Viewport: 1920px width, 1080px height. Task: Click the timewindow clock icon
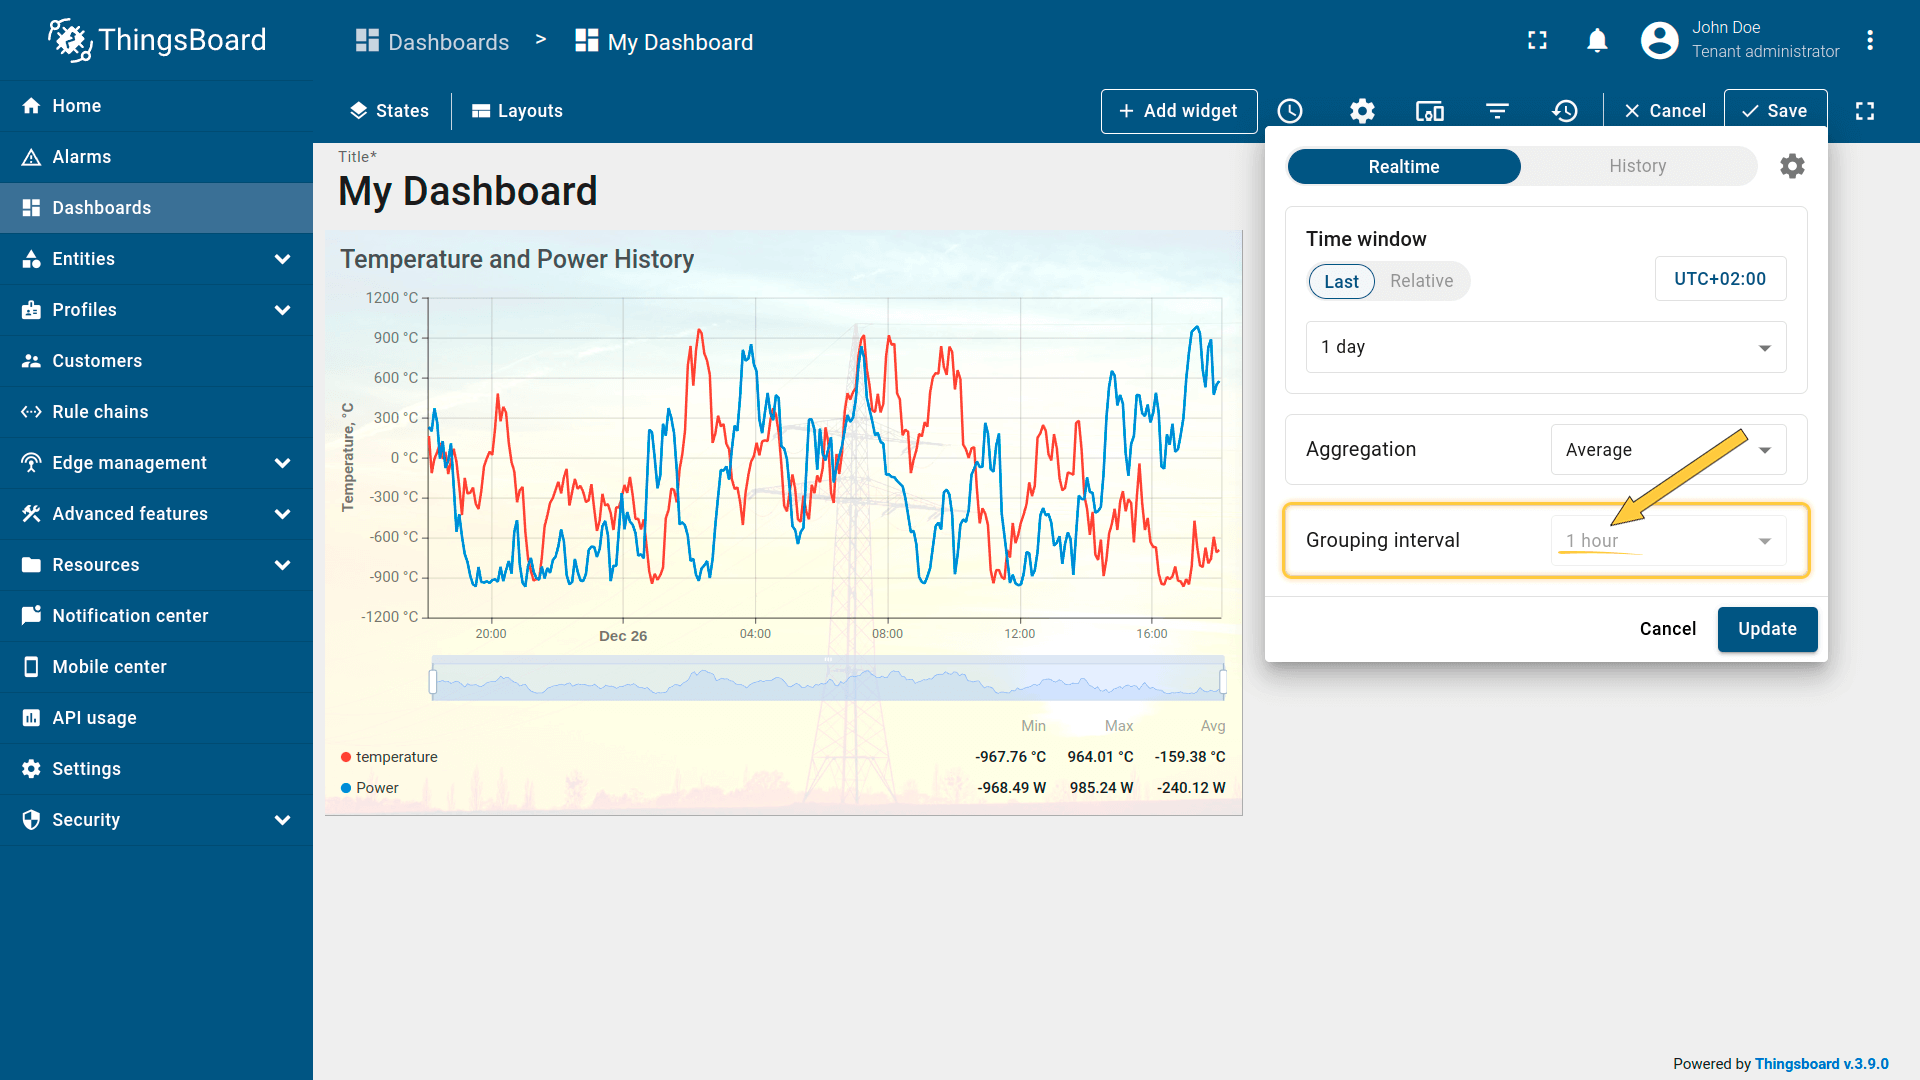(1290, 111)
